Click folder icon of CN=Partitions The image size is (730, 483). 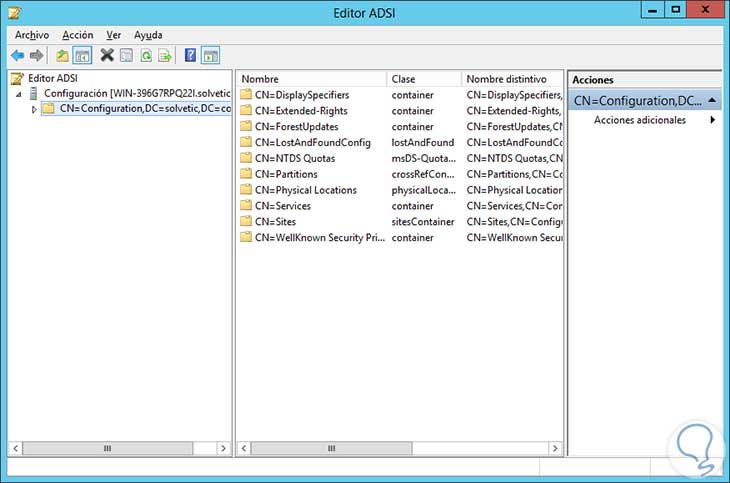click(246, 174)
